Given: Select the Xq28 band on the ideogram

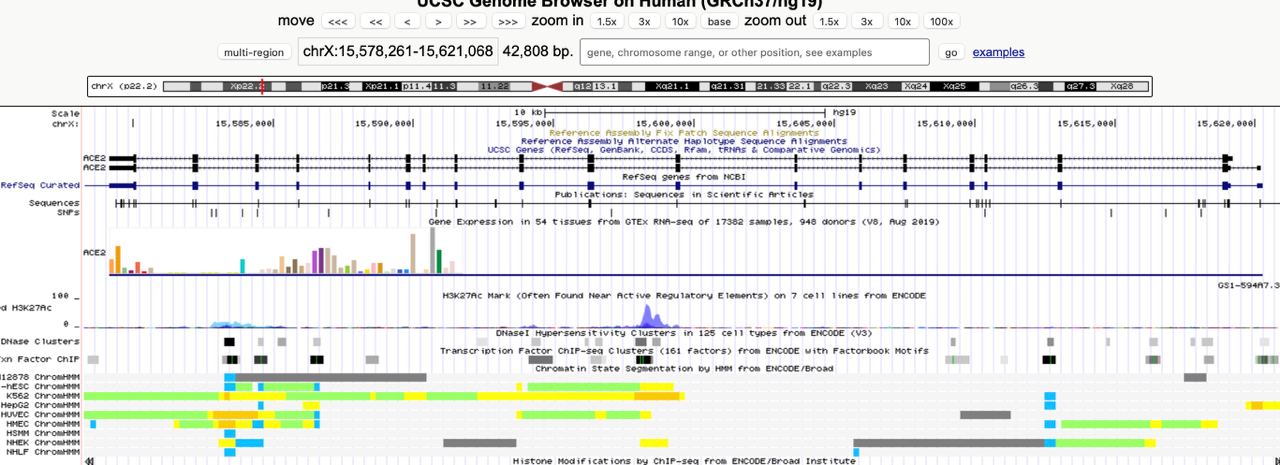Looking at the screenshot, I should (x=1122, y=87).
